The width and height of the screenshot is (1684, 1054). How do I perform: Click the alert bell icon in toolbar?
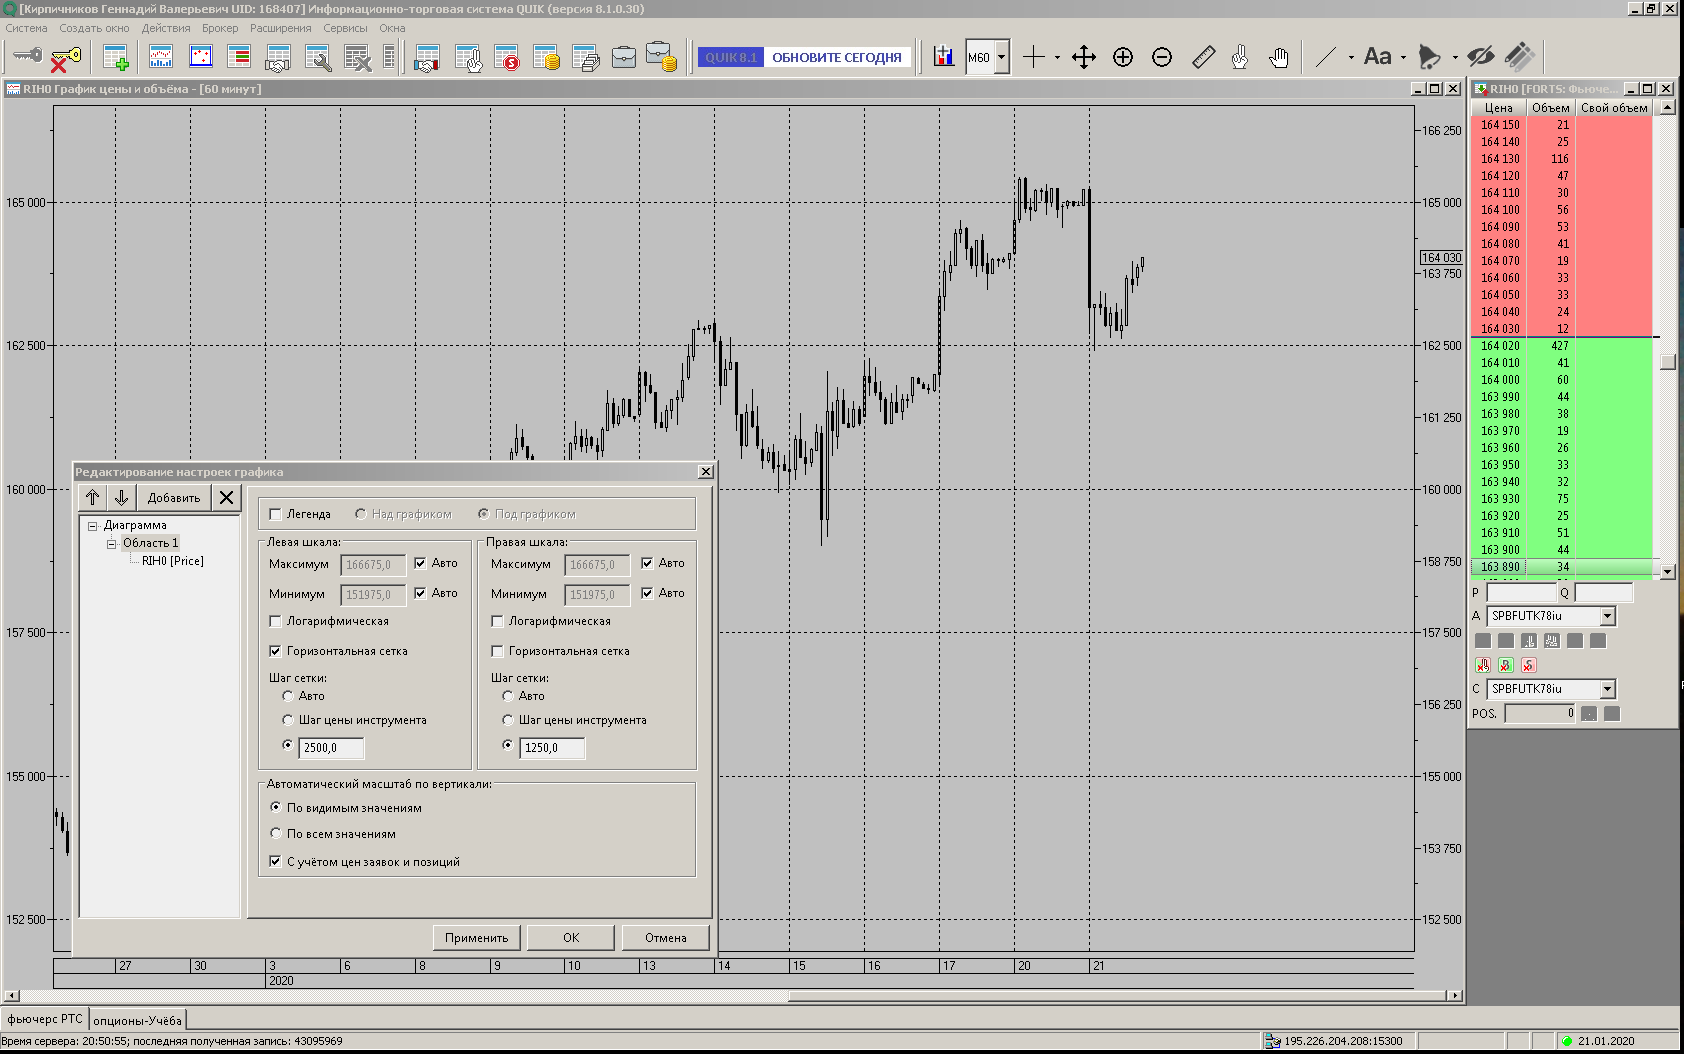[x=1430, y=57]
